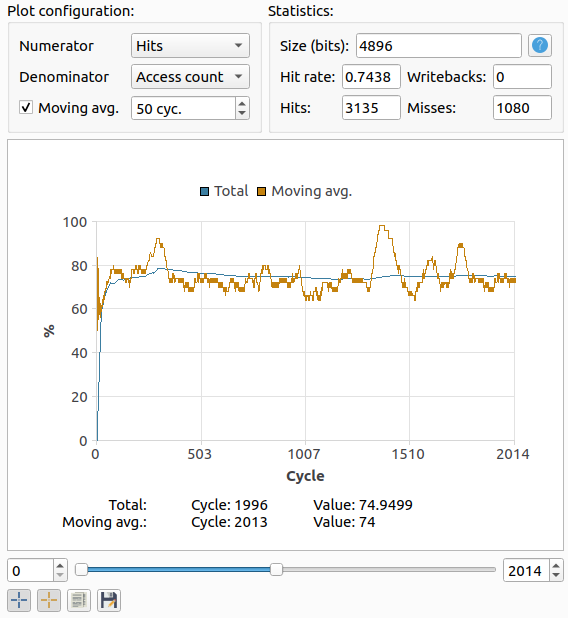Screen dimensions: 568x618
Task: Click the Statistics heading
Action: click(x=301, y=11)
